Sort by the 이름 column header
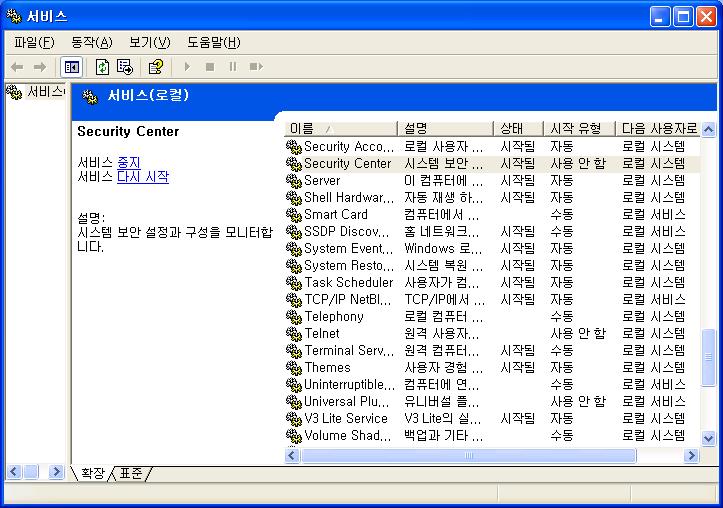 [x=341, y=128]
